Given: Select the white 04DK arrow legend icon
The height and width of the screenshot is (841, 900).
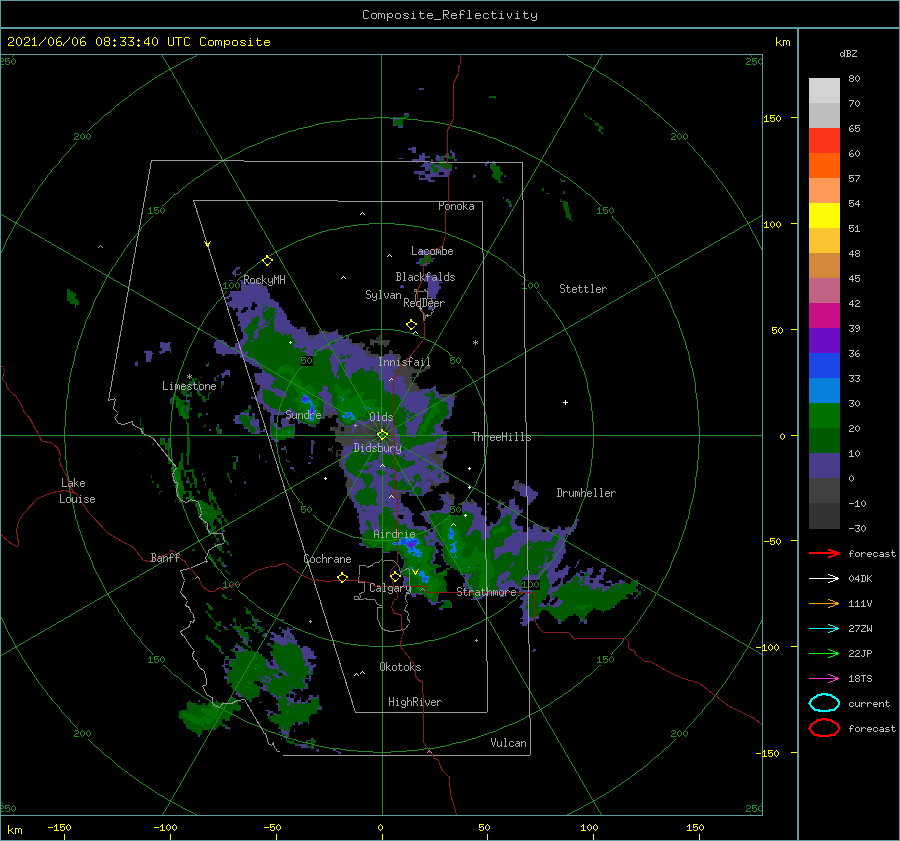Looking at the screenshot, I should click(824, 579).
